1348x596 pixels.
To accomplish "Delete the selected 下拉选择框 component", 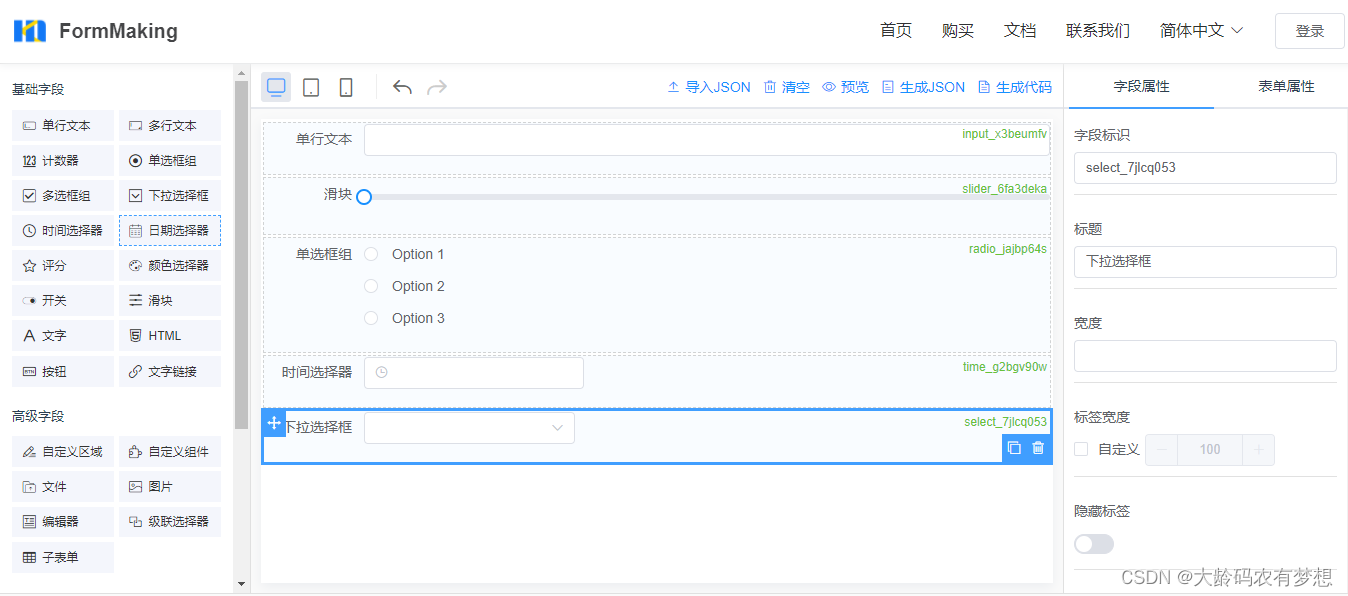I will click(x=1038, y=448).
